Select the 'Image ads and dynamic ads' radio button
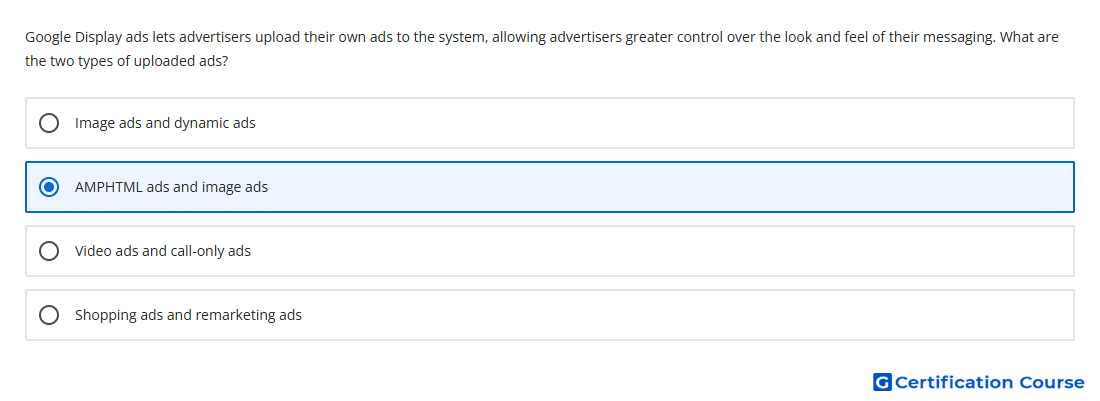This screenshot has height=401, width=1100. [49, 123]
